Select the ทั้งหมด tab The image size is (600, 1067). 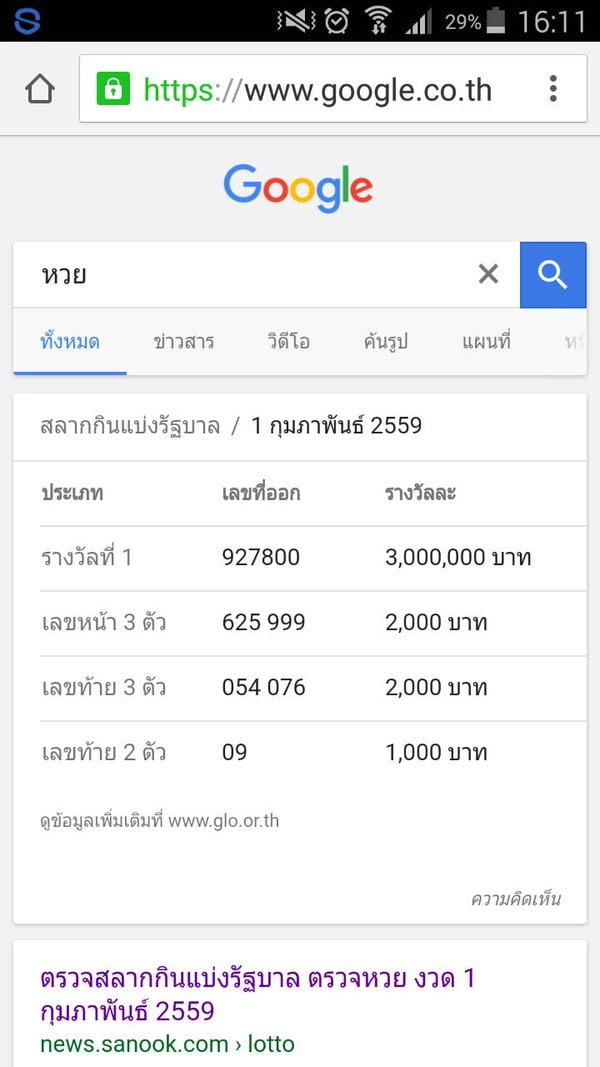[x=70, y=342]
